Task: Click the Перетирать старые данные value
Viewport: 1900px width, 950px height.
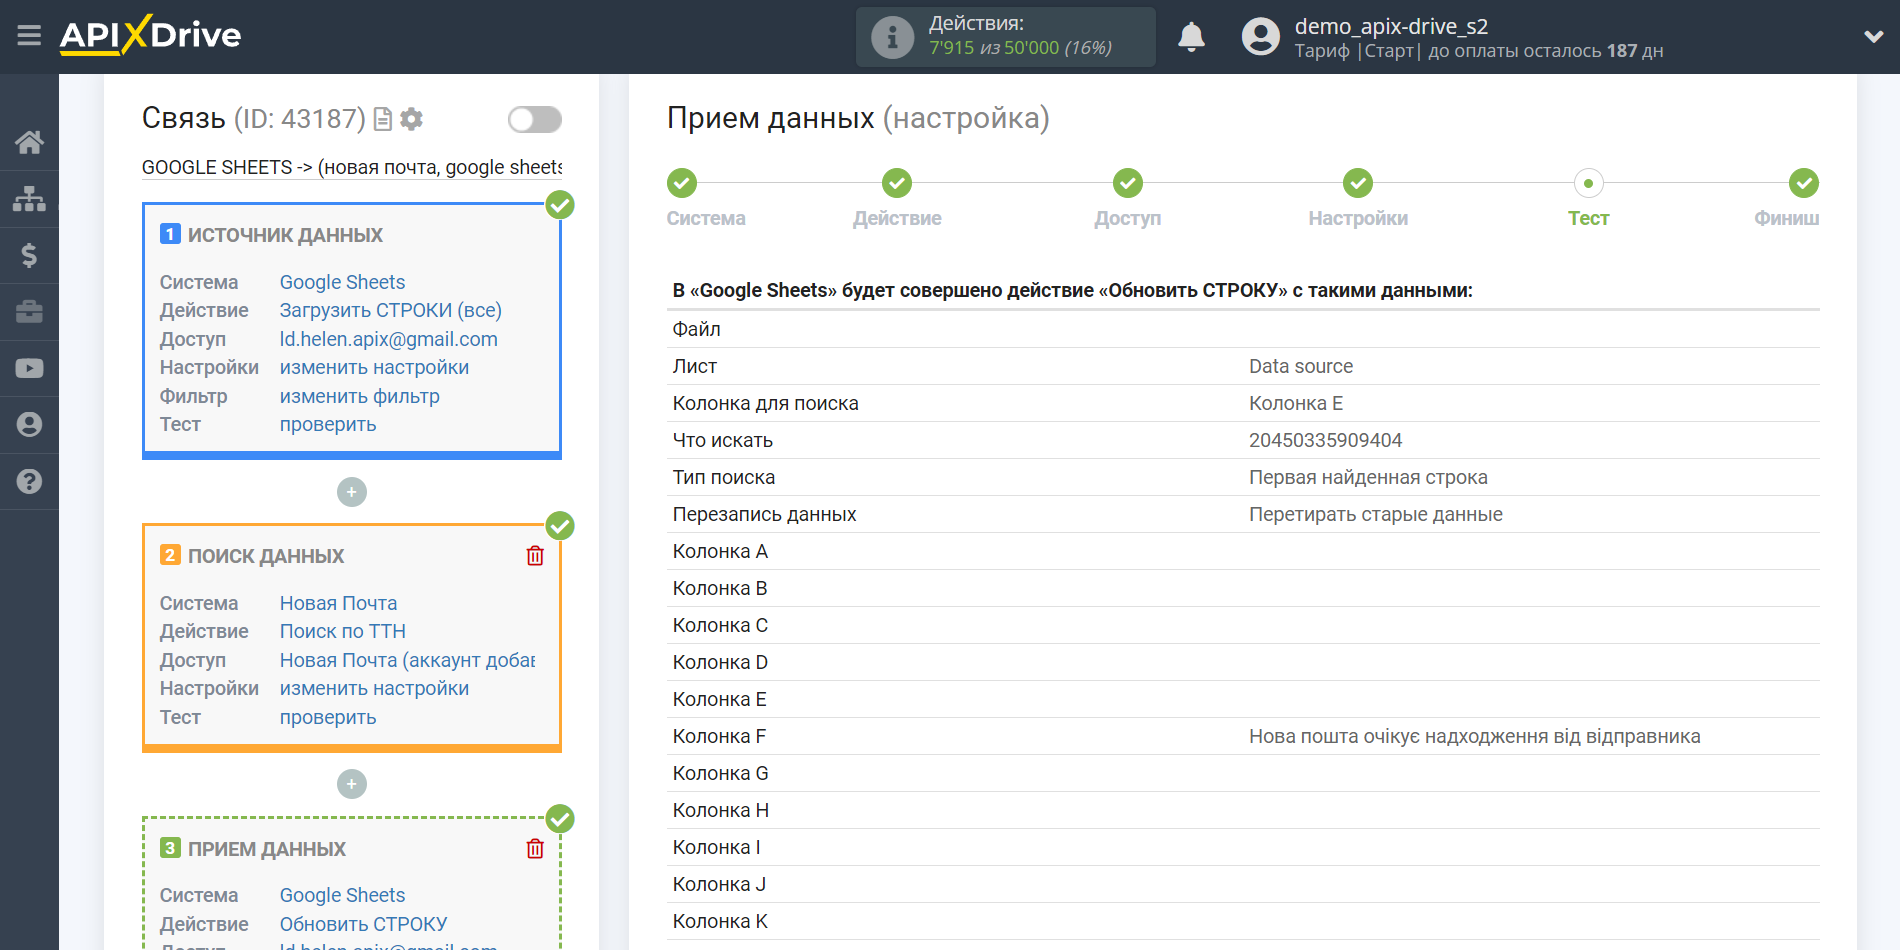Action: (1375, 514)
